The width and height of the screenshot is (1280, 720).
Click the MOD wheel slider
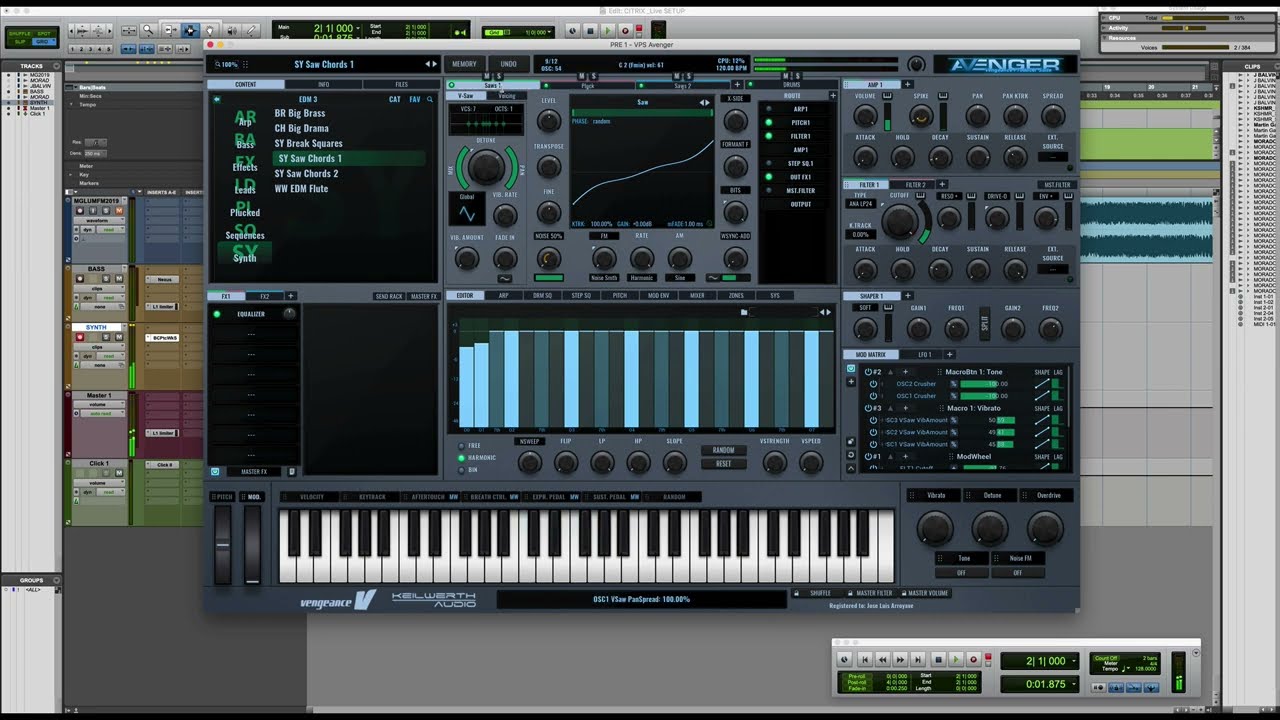pyautogui.click(x=253, y=544)
